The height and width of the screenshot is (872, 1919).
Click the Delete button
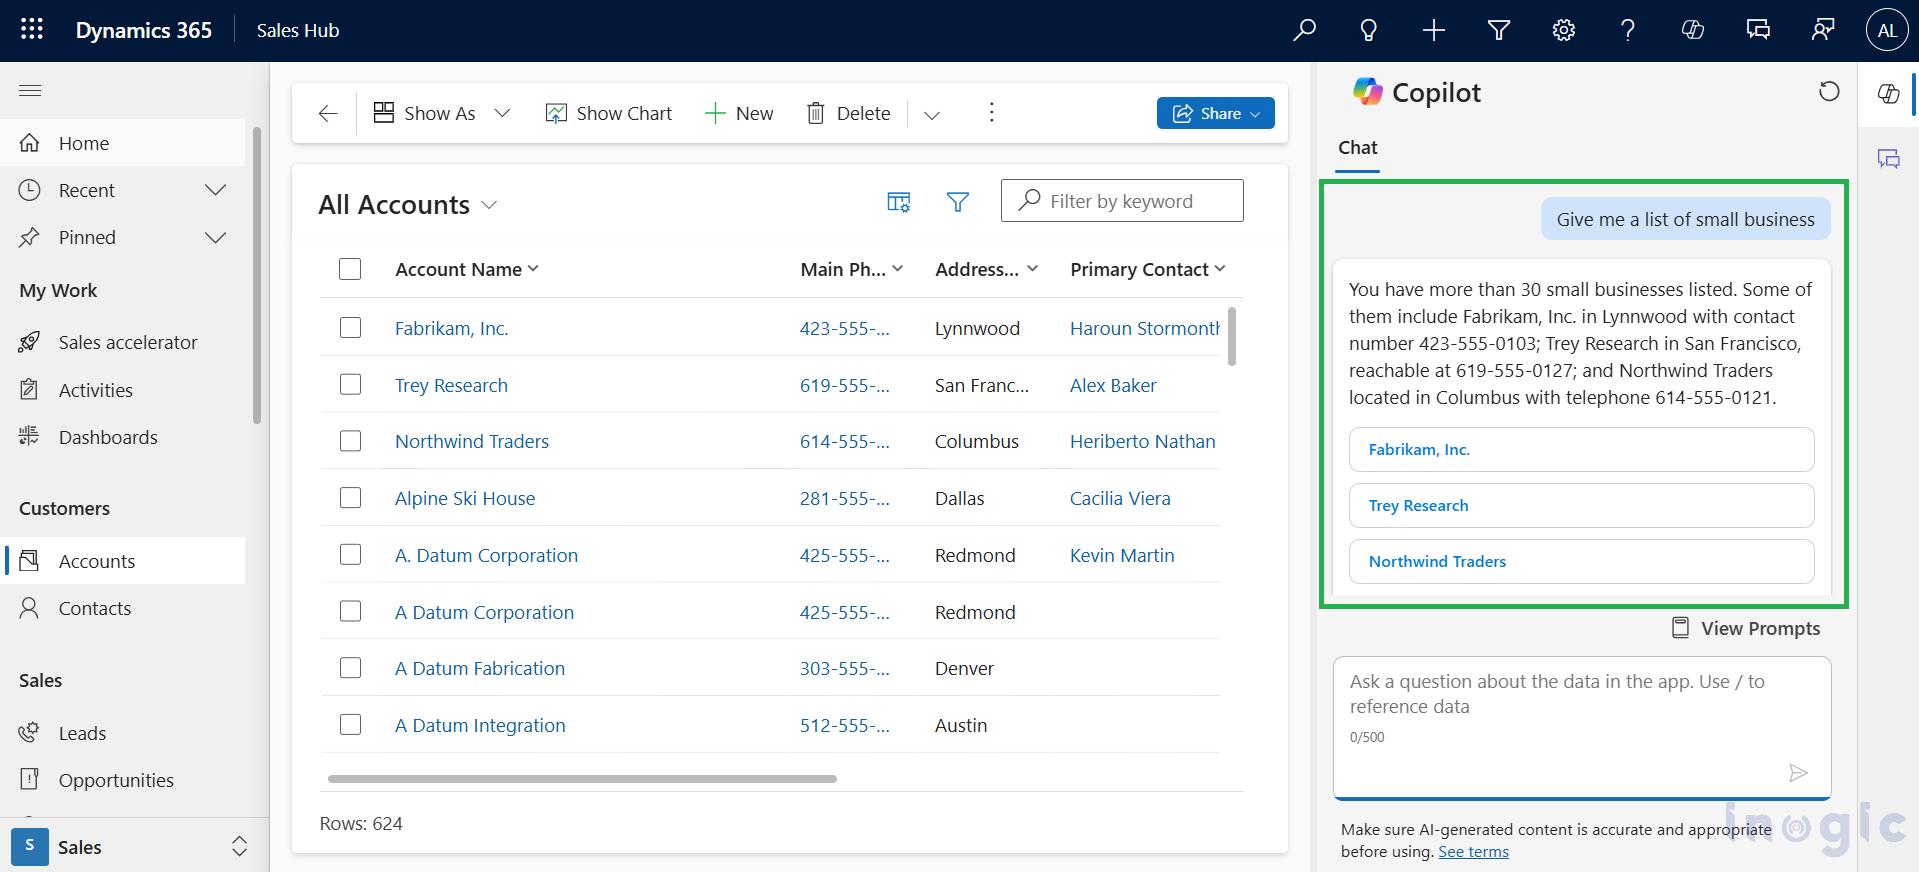[x=849, y=114]
